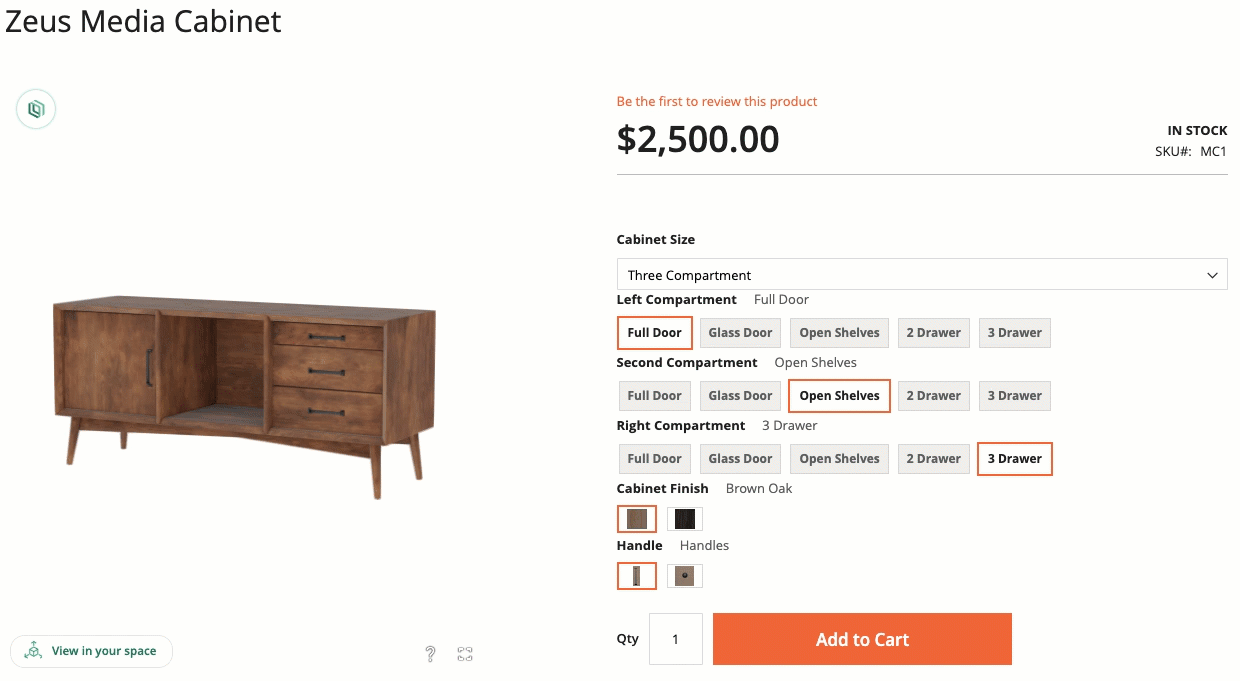The height and width of the screenshot is (681, 1240).
Task: Click the fullscreen expand icon
Action: pyautogui.click(x=465, y=654)
